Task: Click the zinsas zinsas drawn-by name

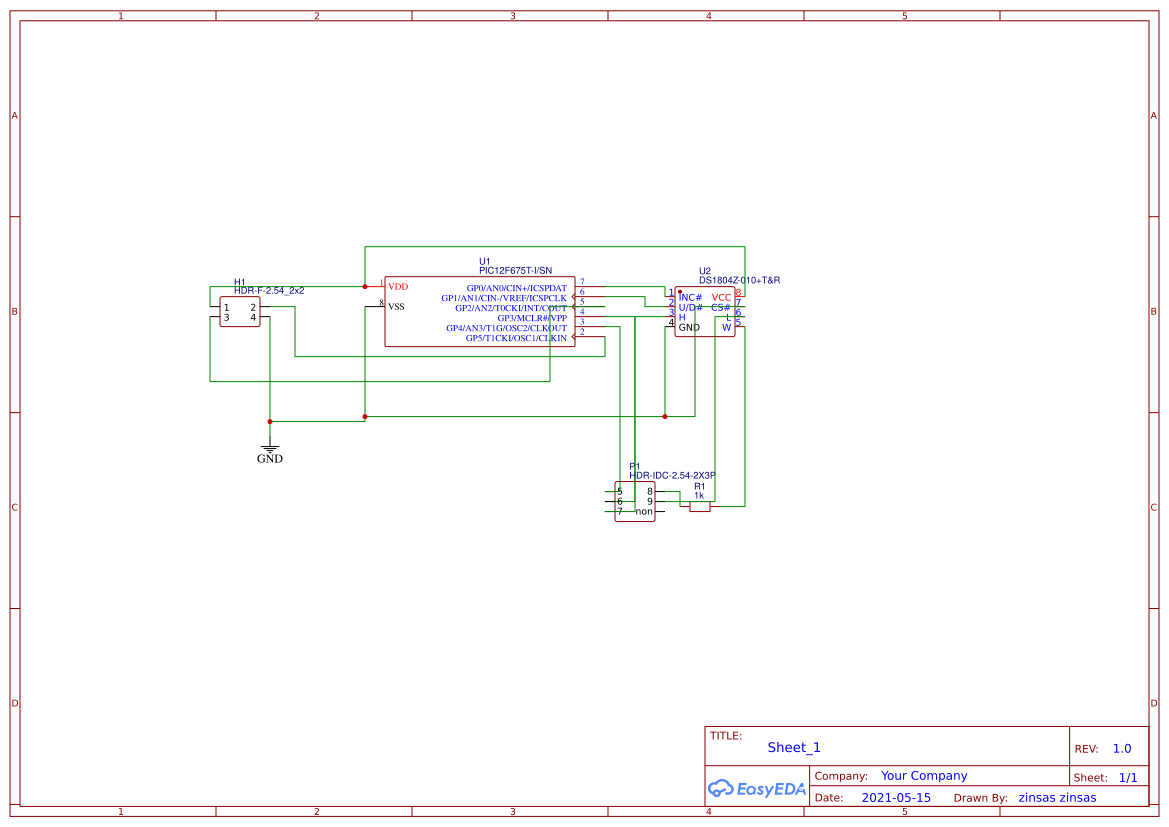Action: [x=1057, y=797]
